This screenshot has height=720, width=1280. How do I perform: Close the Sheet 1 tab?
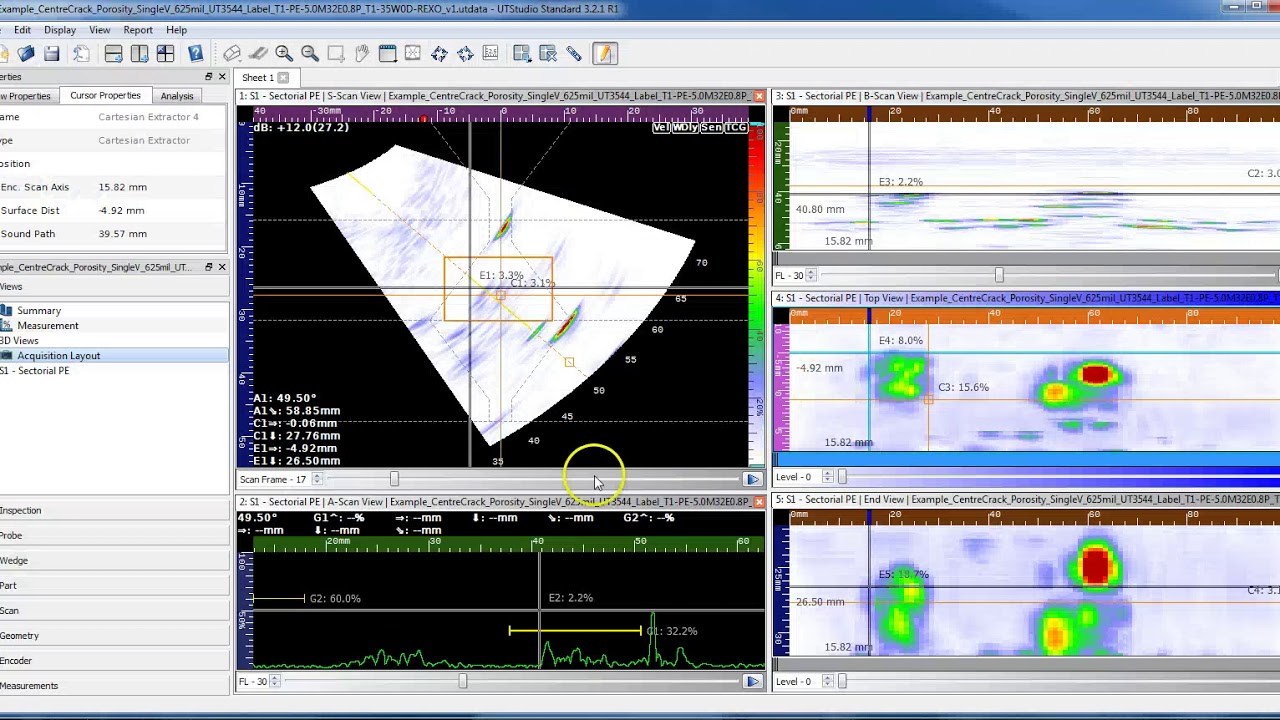283,78
